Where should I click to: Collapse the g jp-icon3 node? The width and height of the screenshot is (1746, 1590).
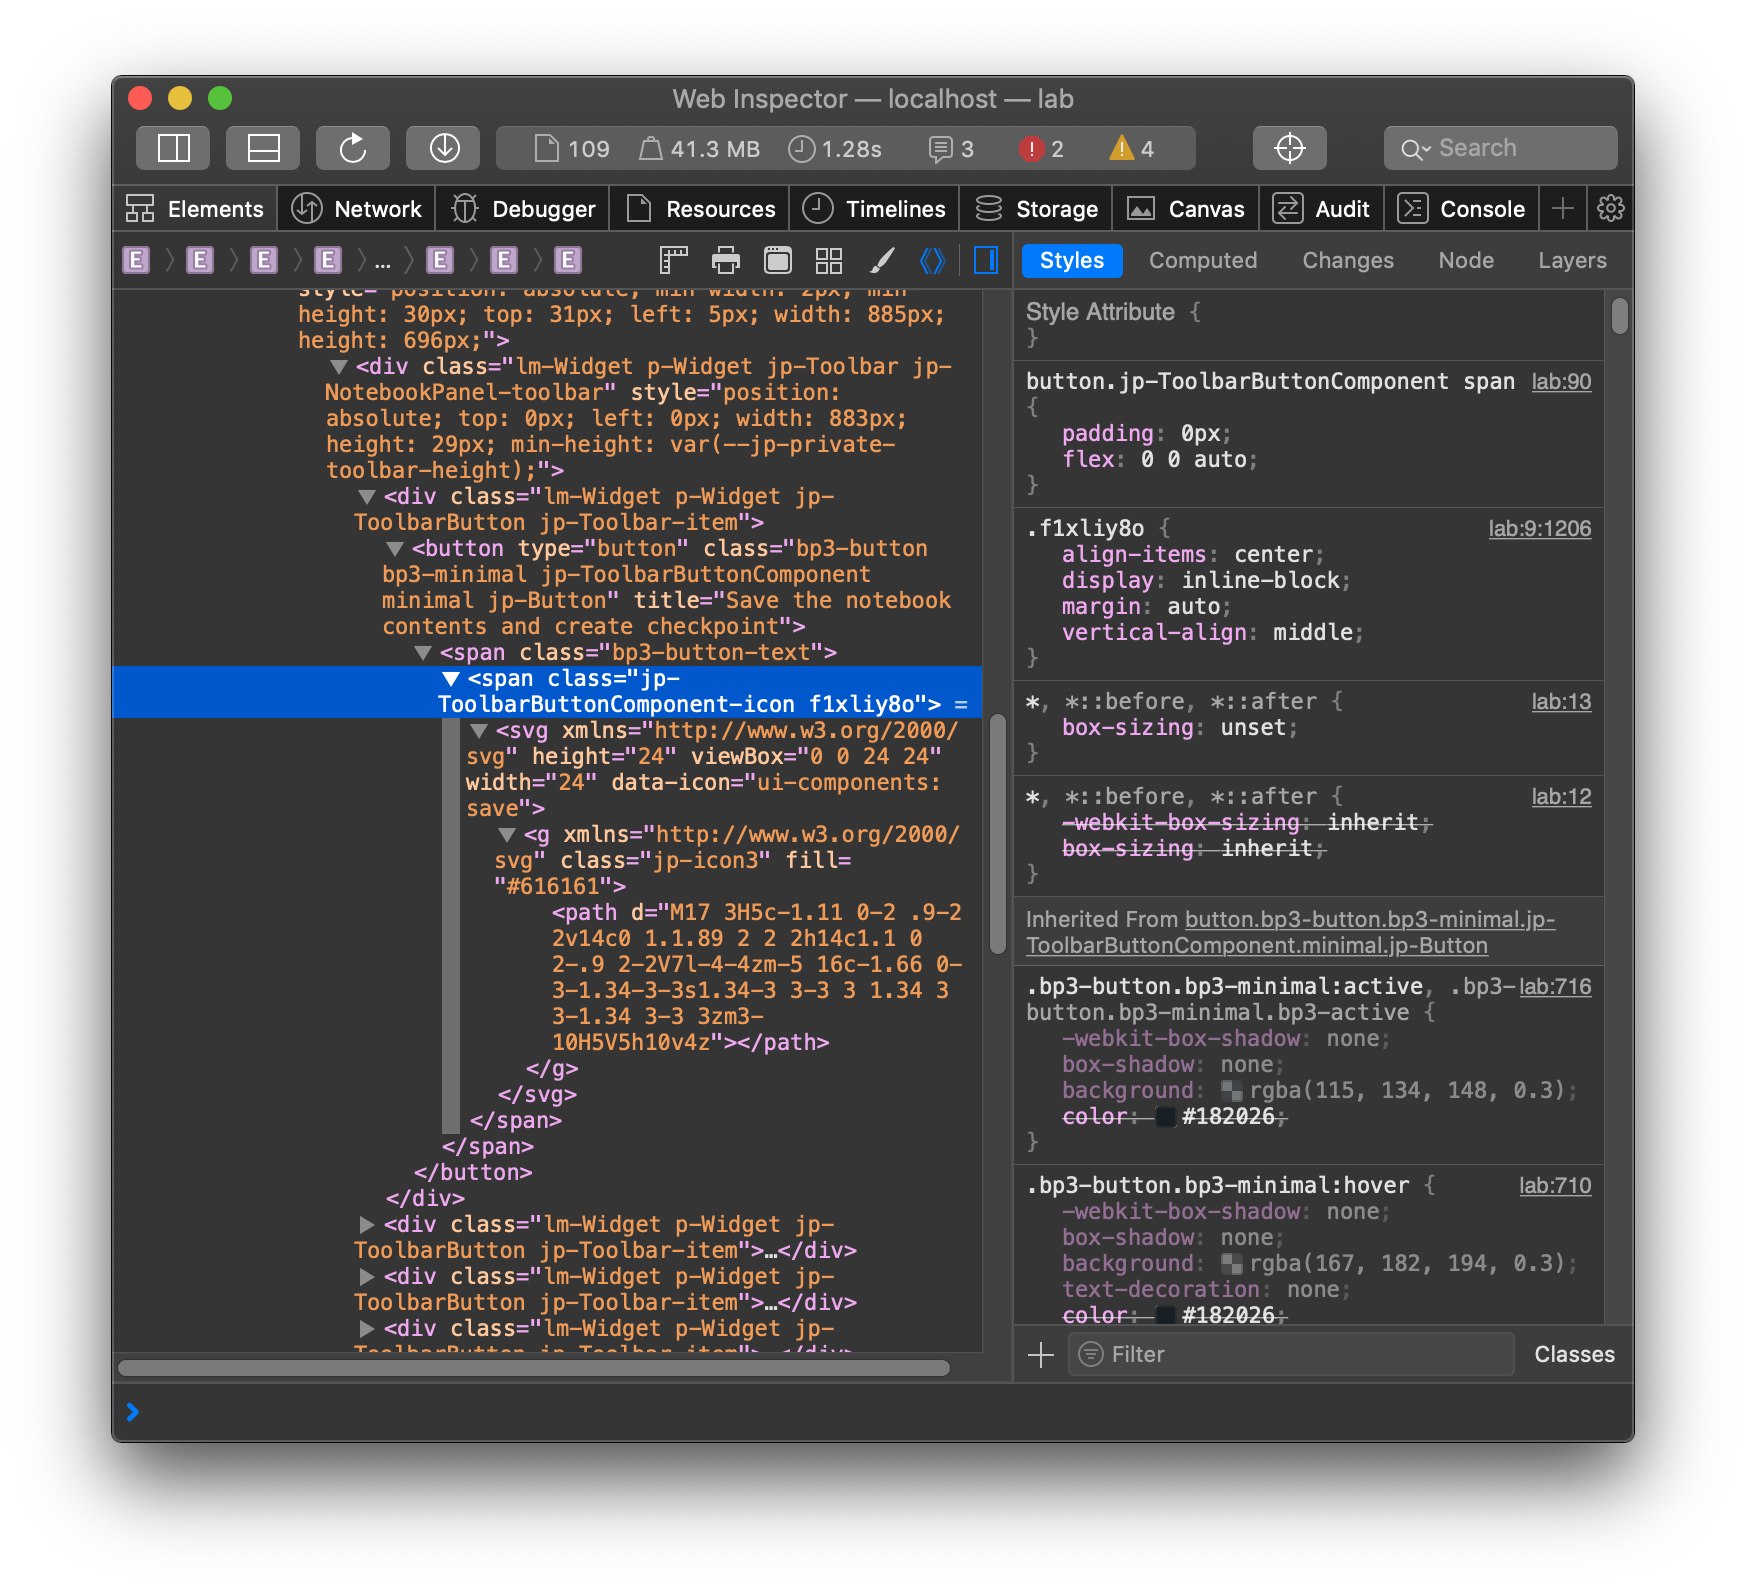point(507,835)
